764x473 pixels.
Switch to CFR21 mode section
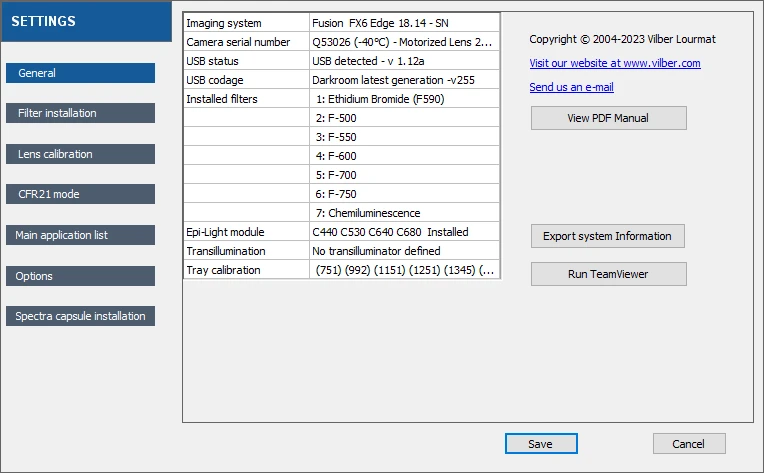[80, 194]
